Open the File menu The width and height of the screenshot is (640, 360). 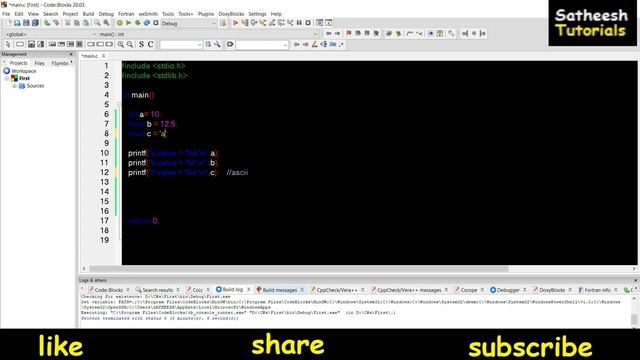pyautogui.click(x=6, y=14)
